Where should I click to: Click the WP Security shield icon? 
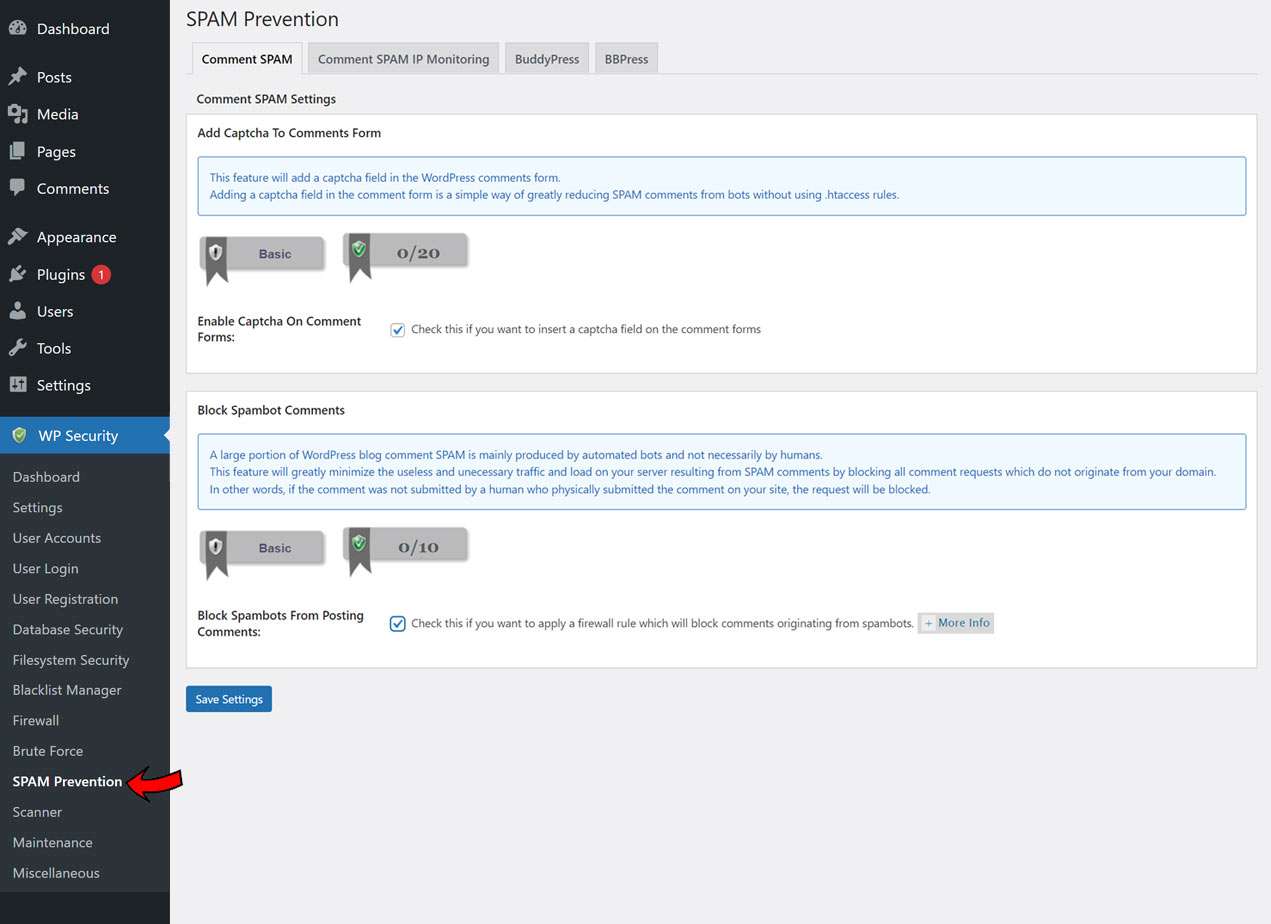point(19,435)
